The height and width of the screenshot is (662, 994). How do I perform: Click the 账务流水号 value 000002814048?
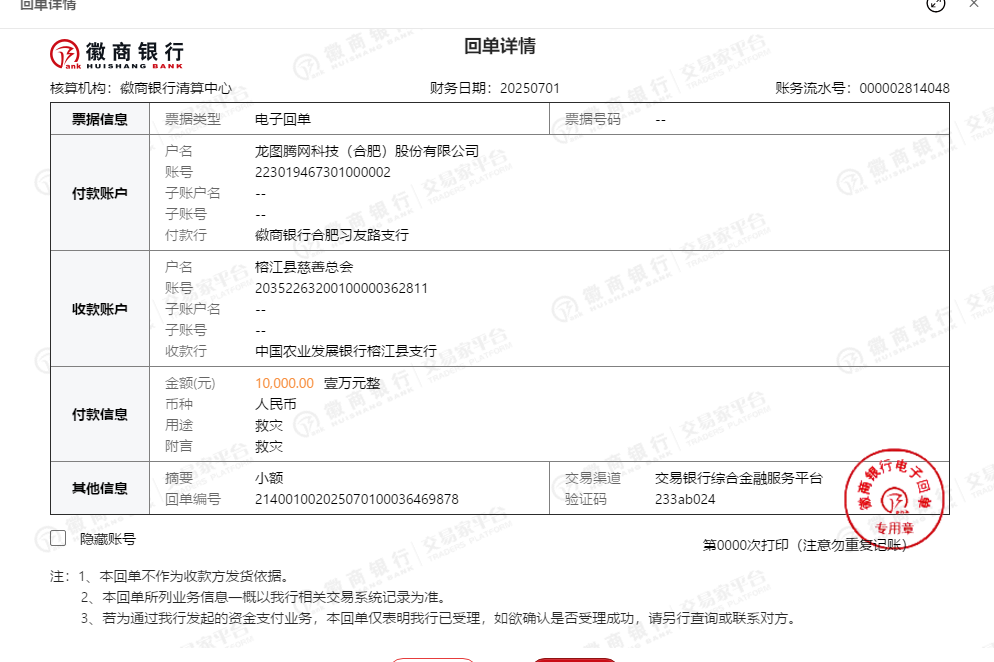coord(904,88)
